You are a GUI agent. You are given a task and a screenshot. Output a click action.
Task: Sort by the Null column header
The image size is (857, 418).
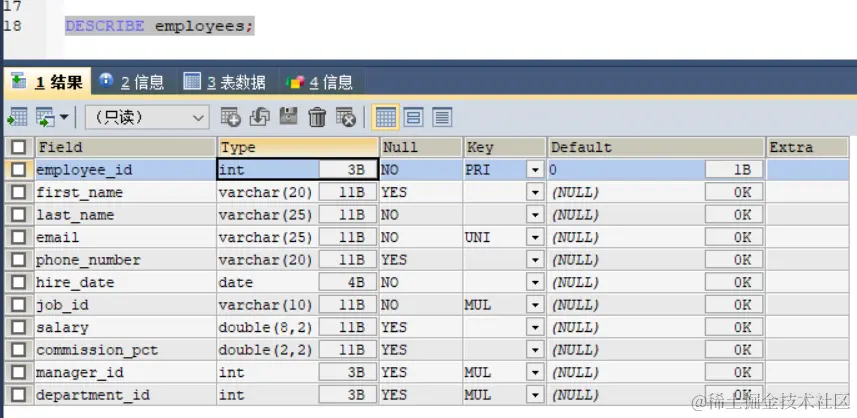click(x=421, y=147)
